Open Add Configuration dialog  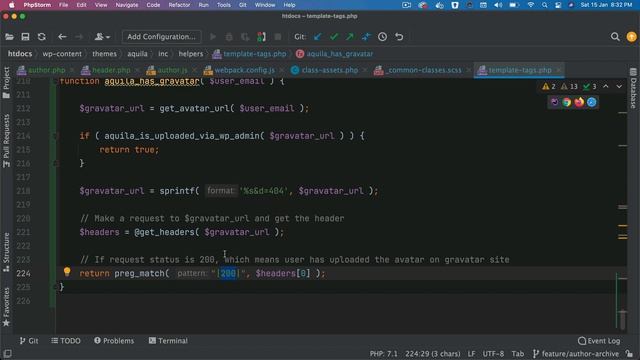point(162,37)
